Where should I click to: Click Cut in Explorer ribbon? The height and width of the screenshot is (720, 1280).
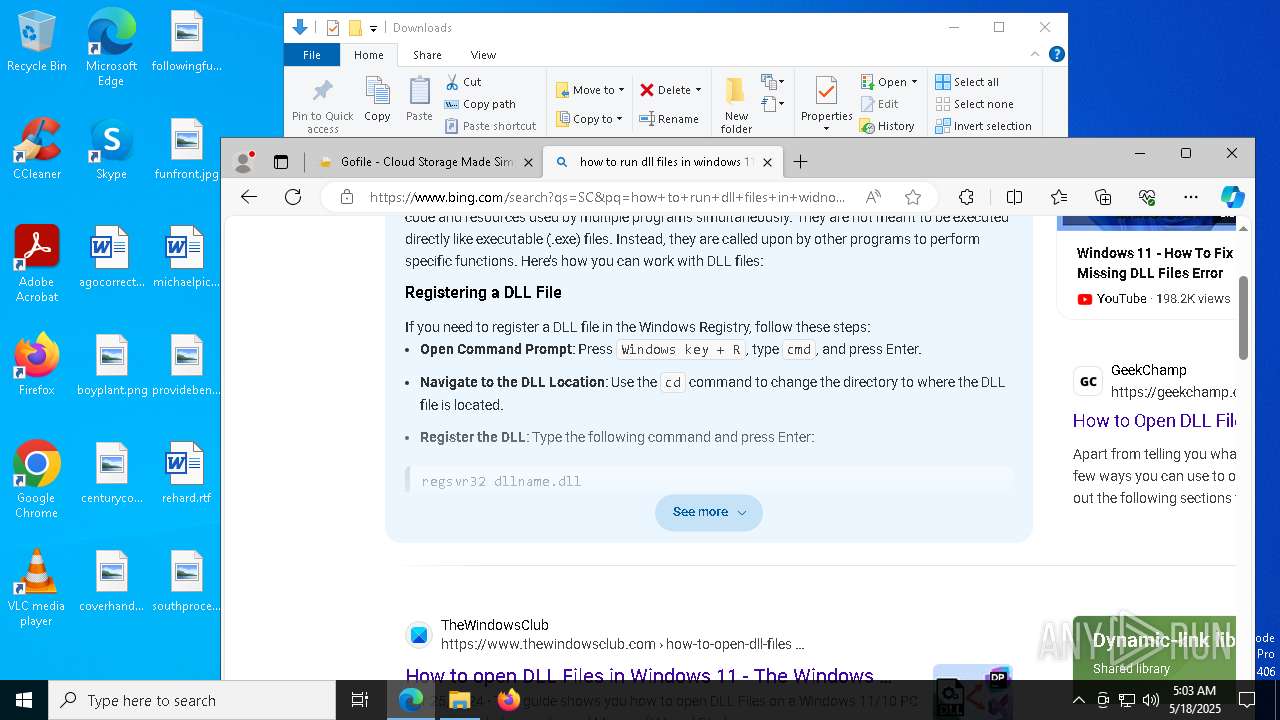click(x=463, y=82)
